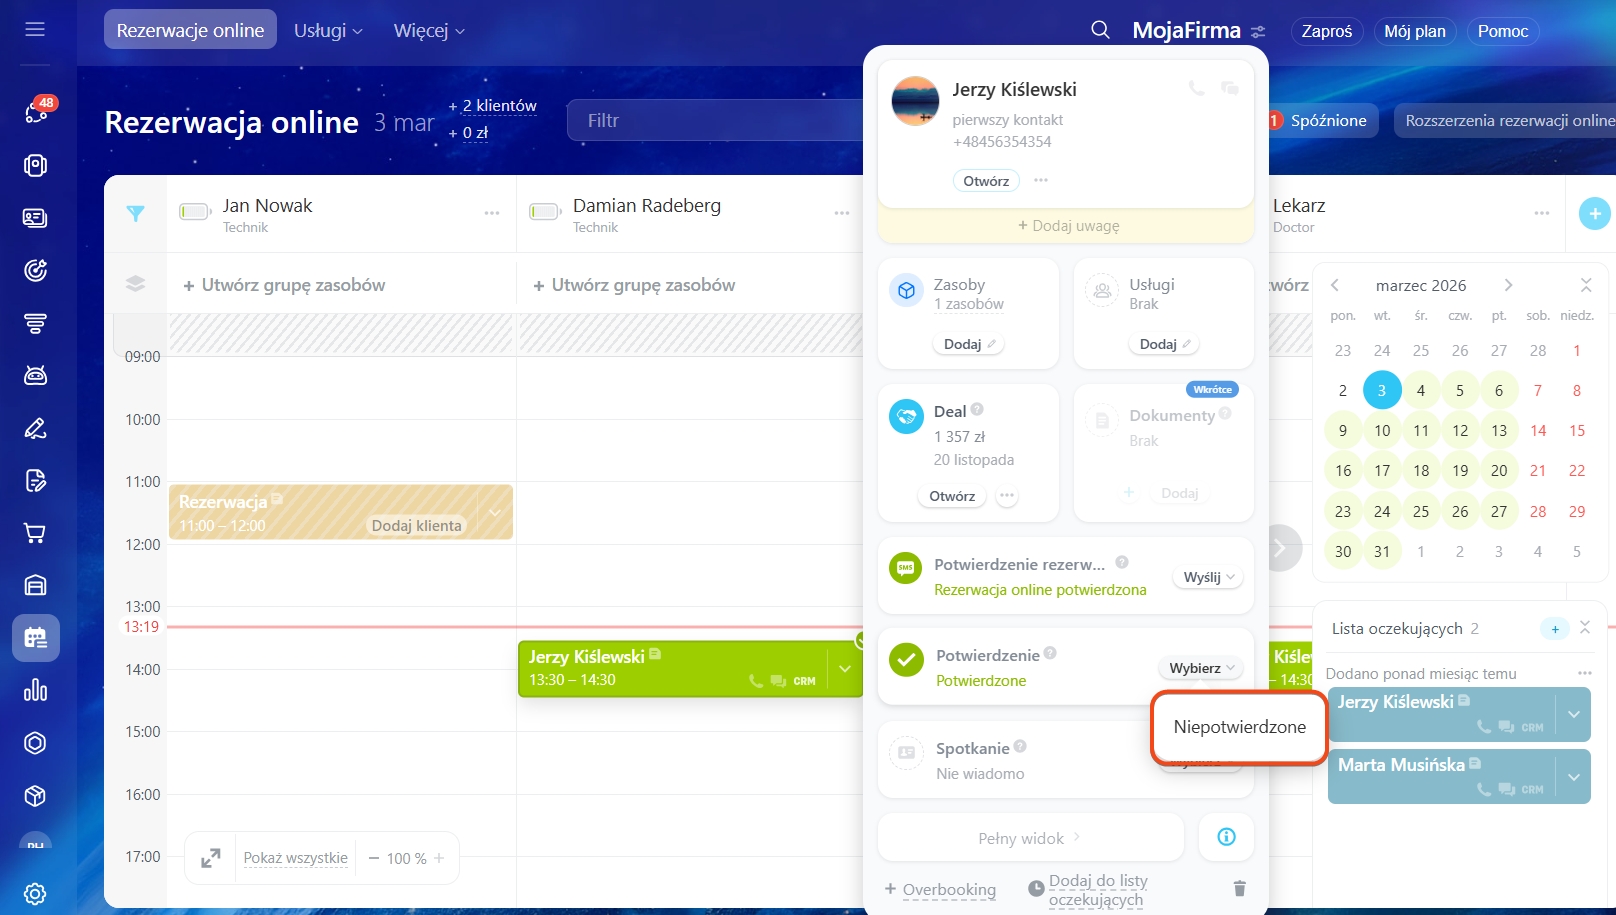Expand the Wyślij dropdown

pos(1208,577)
